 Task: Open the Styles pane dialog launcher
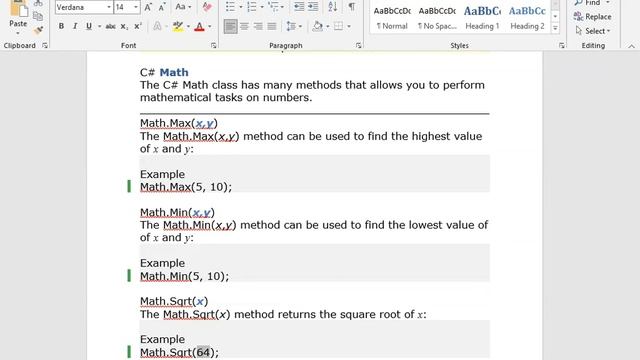[x=562, y=46]
